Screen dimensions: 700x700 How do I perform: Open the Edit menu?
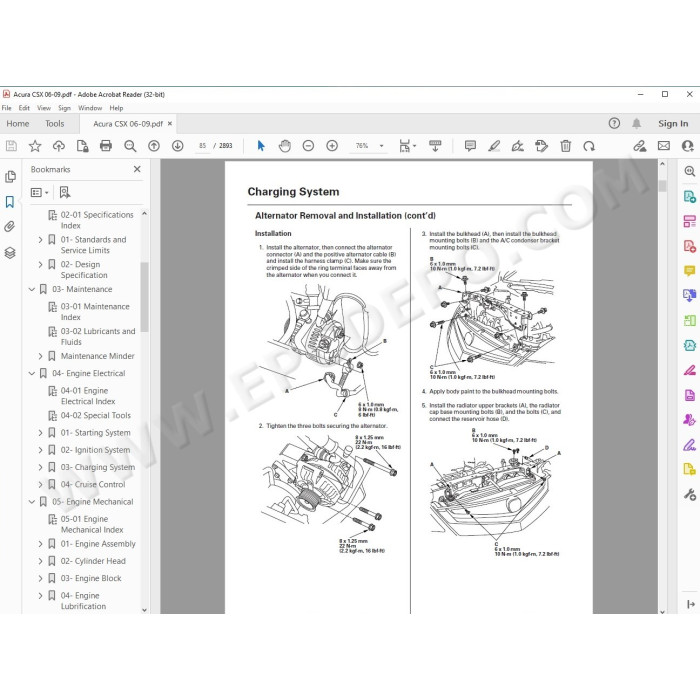[x=24, y=108]
